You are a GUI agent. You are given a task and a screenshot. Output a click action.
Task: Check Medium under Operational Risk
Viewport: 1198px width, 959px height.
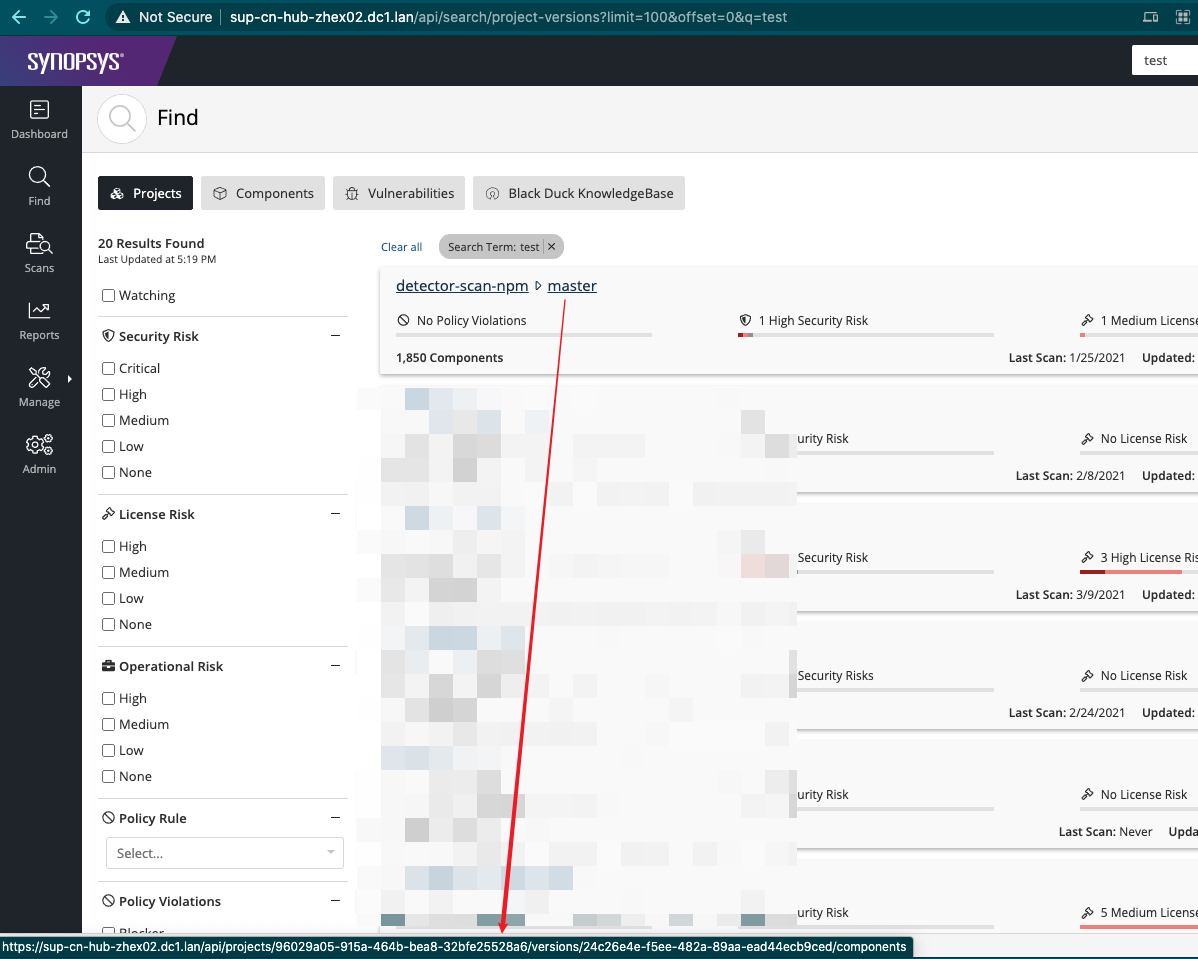(108, 724)
